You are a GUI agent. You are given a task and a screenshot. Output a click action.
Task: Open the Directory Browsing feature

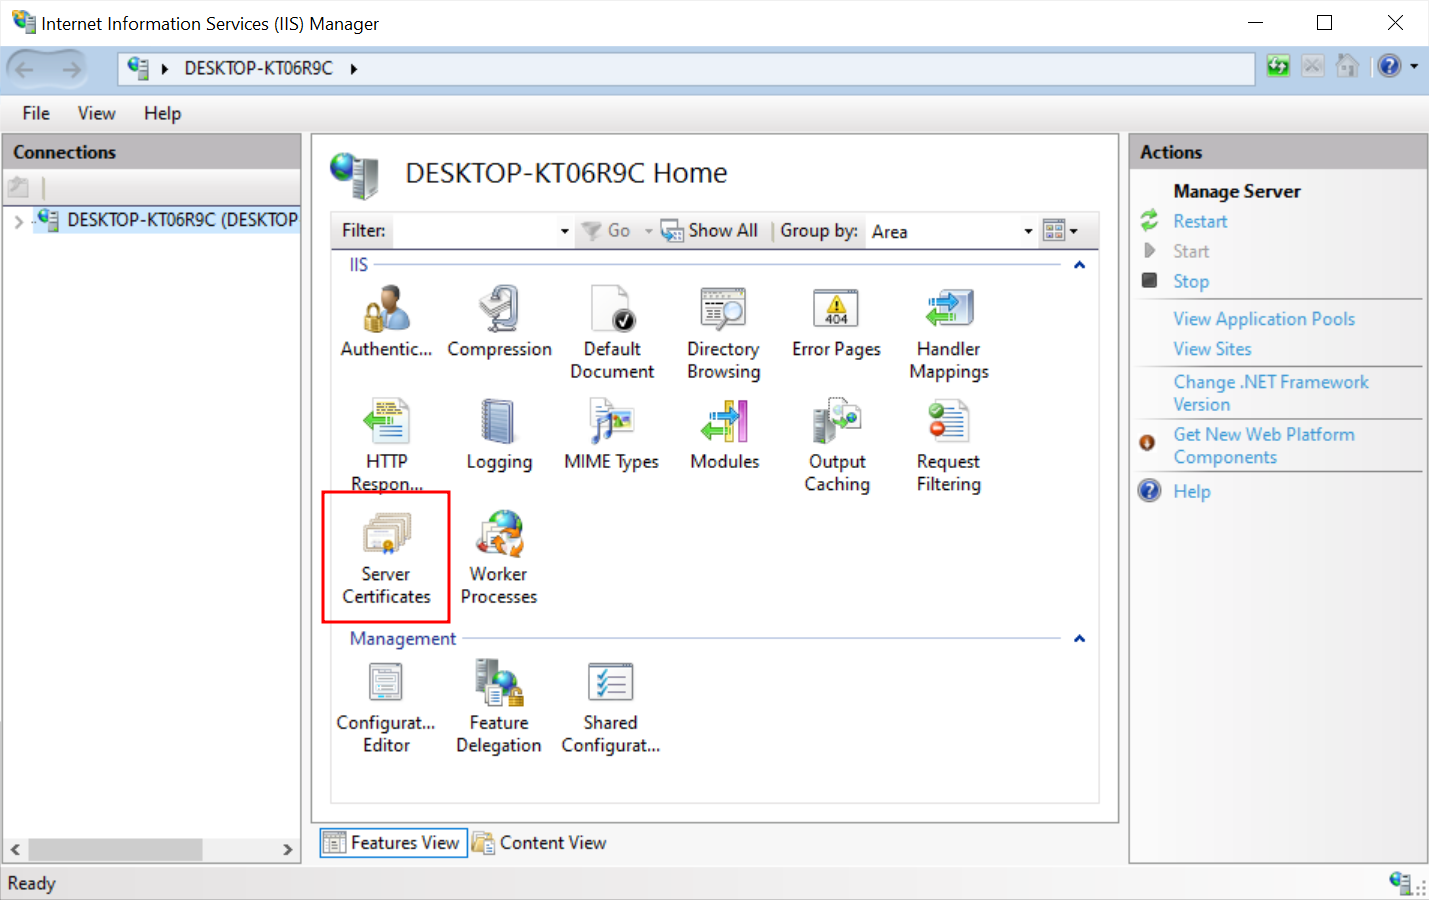724,333
